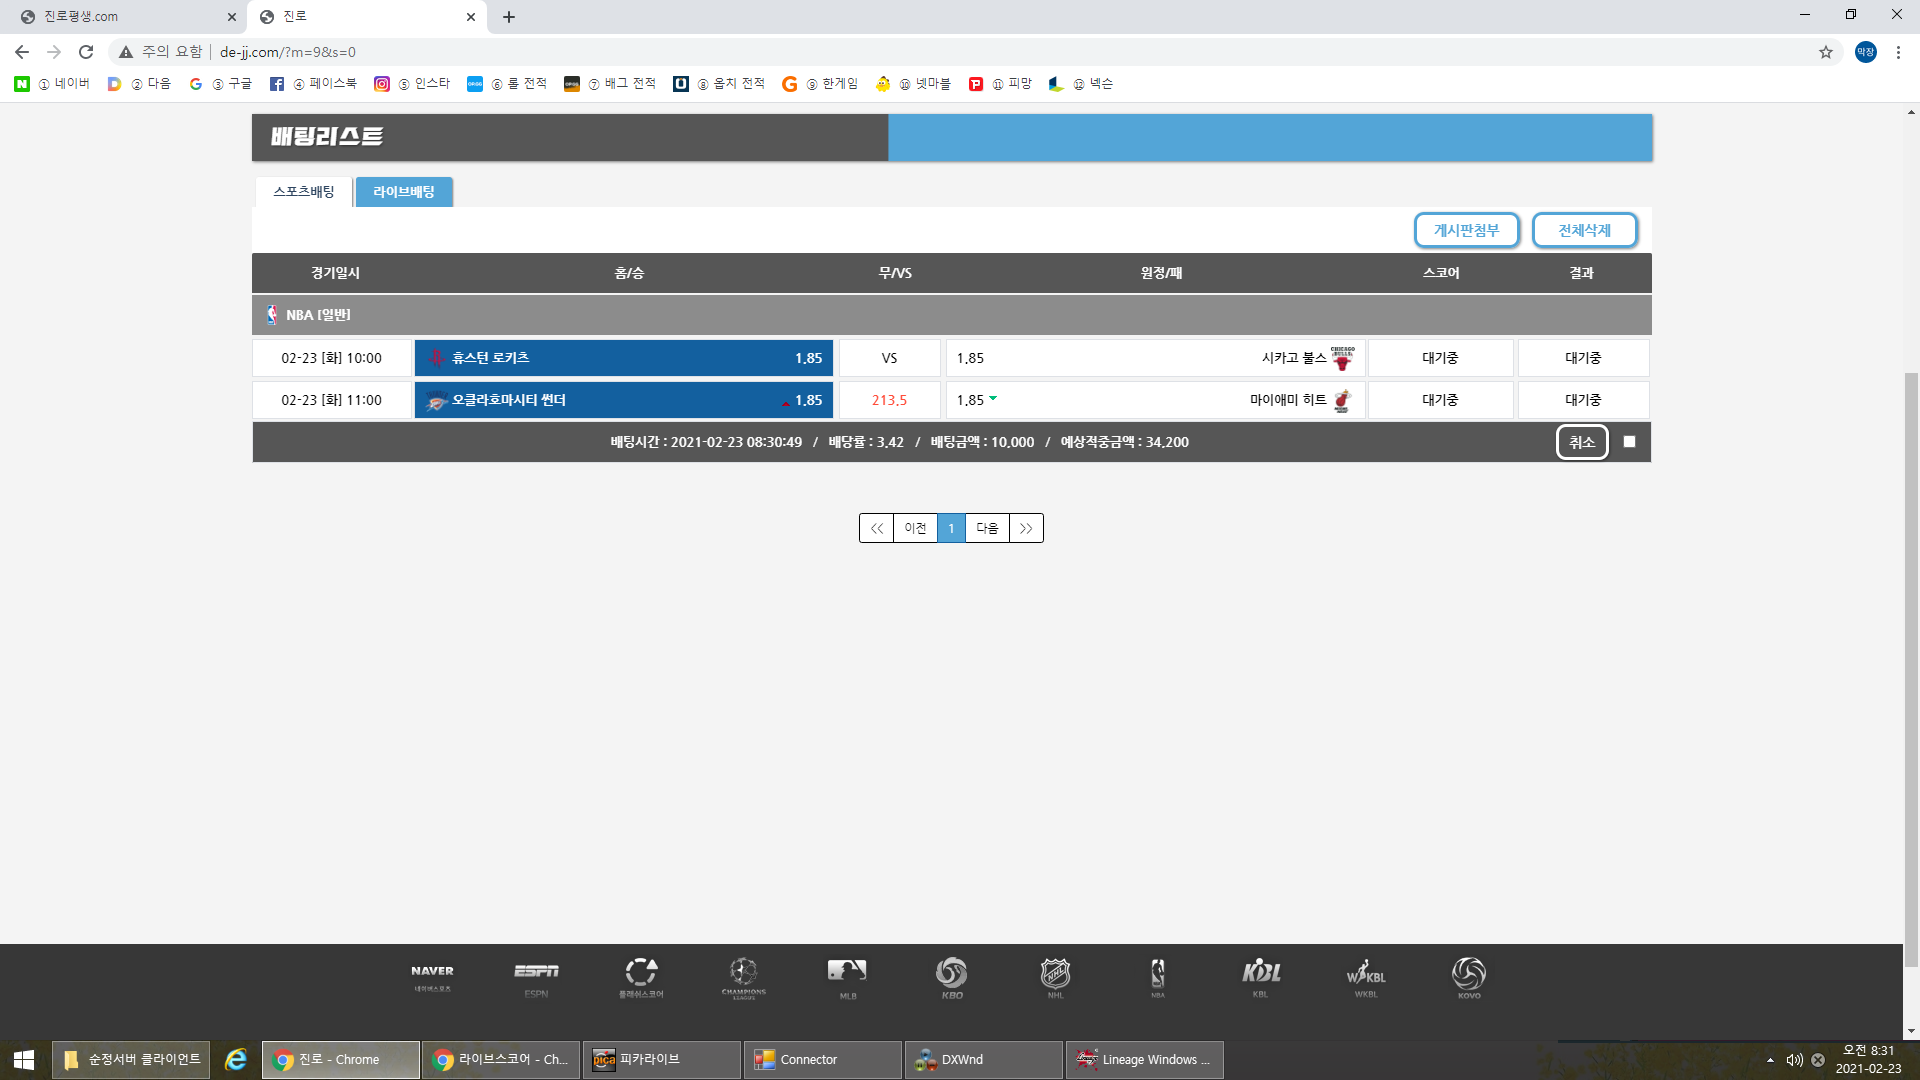1920x1080 pixels.
Task: Click the 전체삭제 delete-all button
Action: click(x=1584, y=230)
